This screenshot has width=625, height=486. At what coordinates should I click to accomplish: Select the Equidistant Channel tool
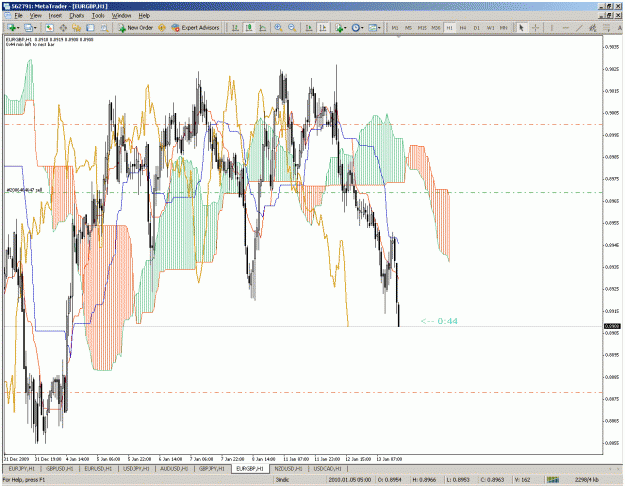[593, 28]
